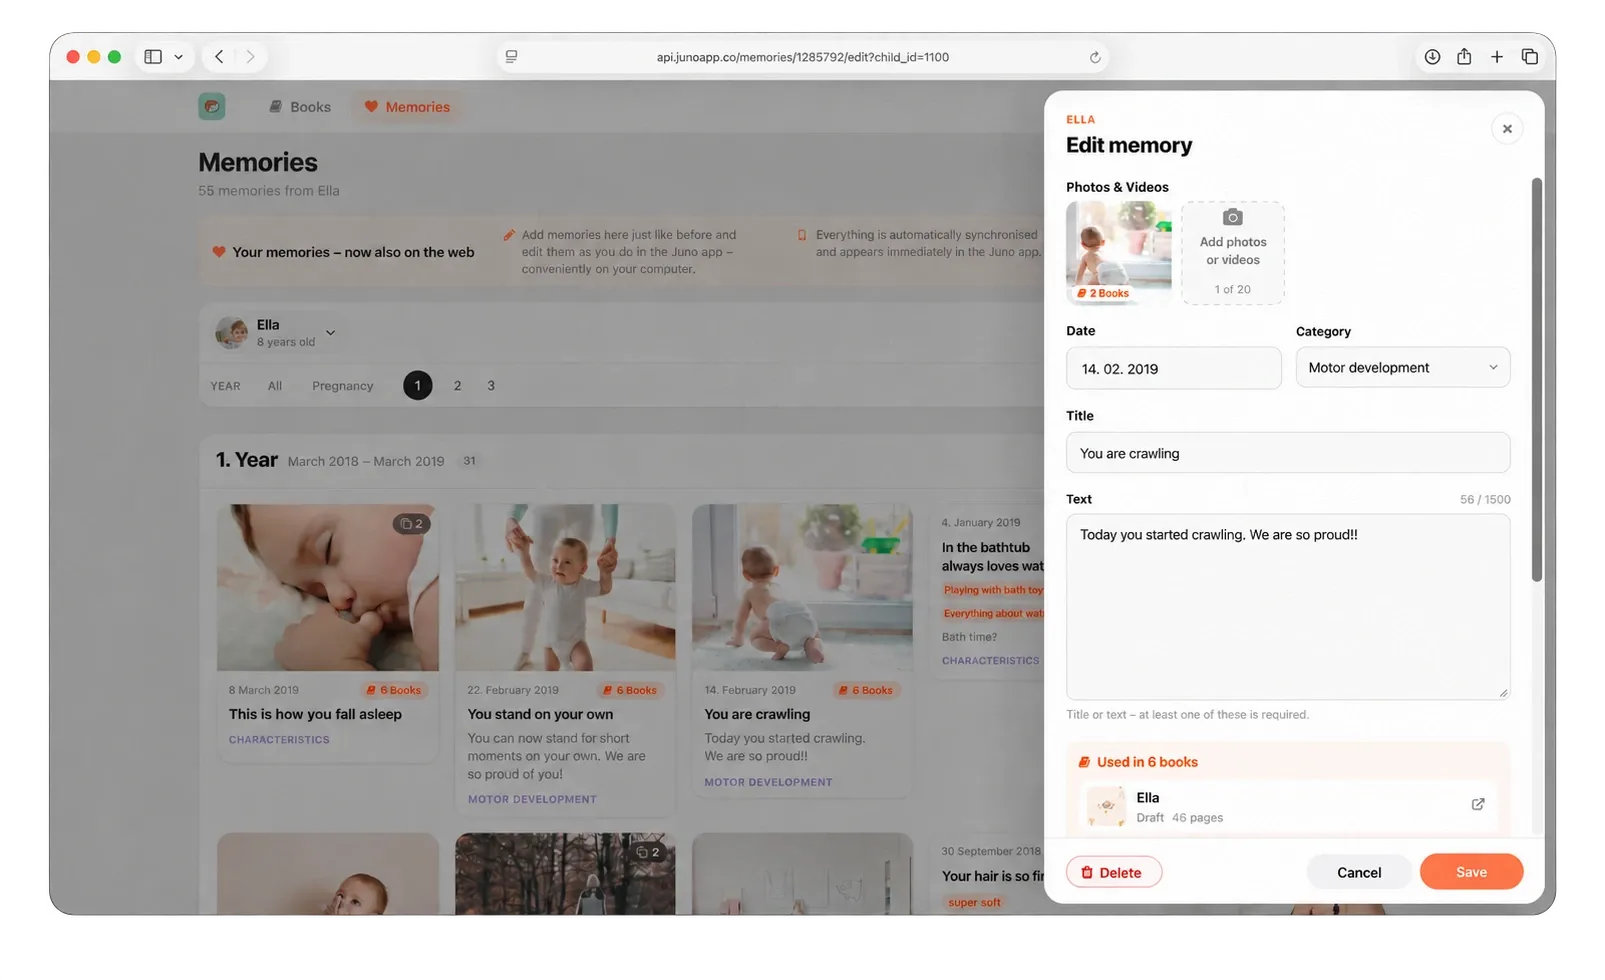This screenshot has width=1605, height=980.
Task: Click 6 Books badge on 8 March card
Action: [394, 690]
